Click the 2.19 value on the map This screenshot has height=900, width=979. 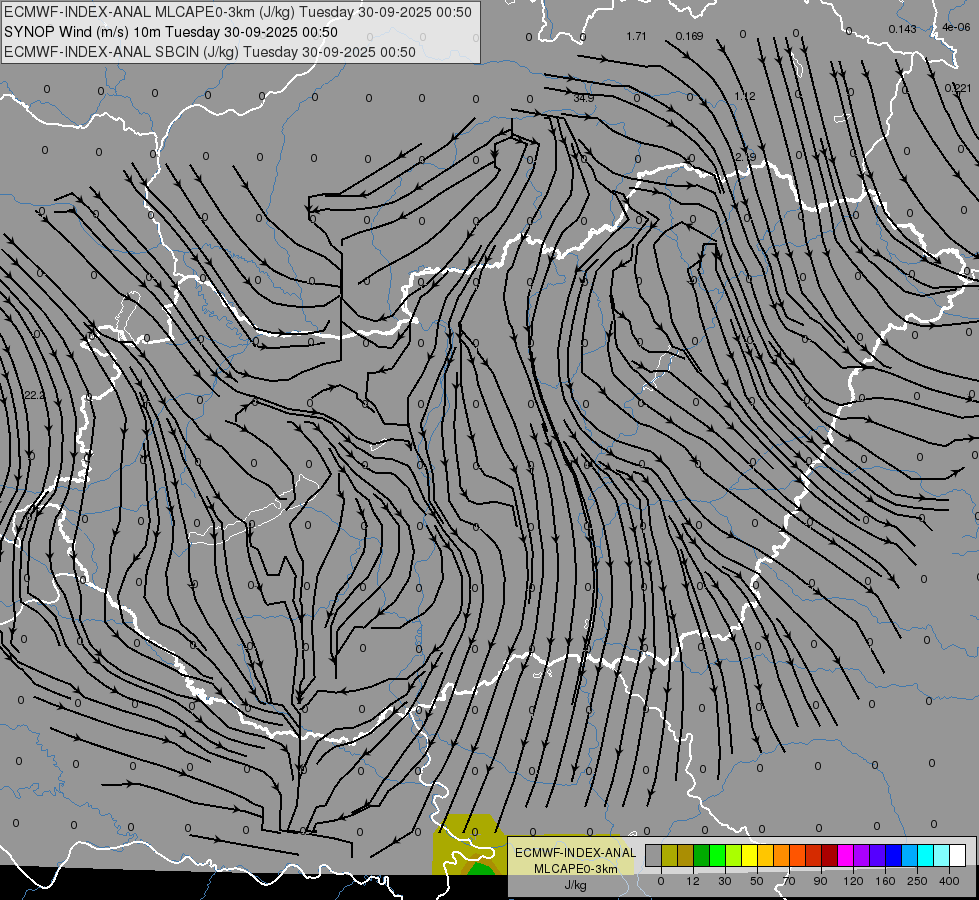(x=745, y=157)
